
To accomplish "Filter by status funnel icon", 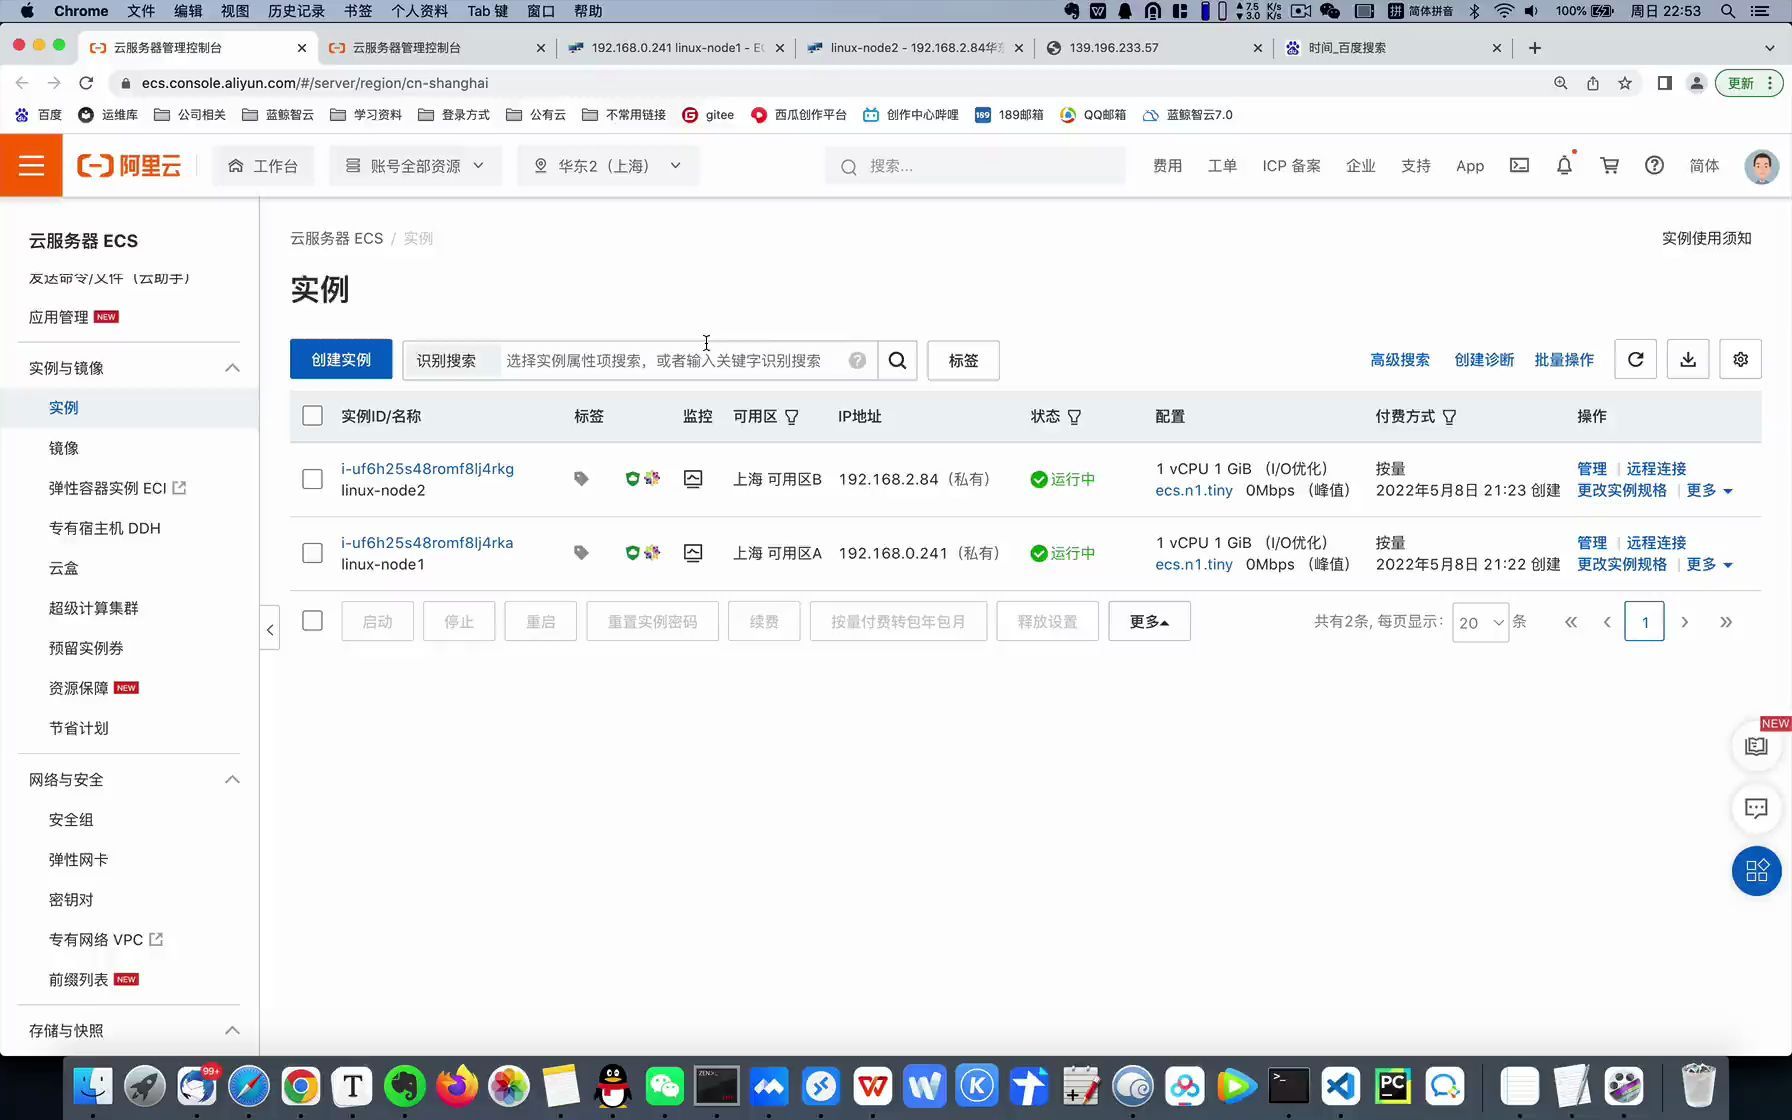I will (x=1075, y=417).
